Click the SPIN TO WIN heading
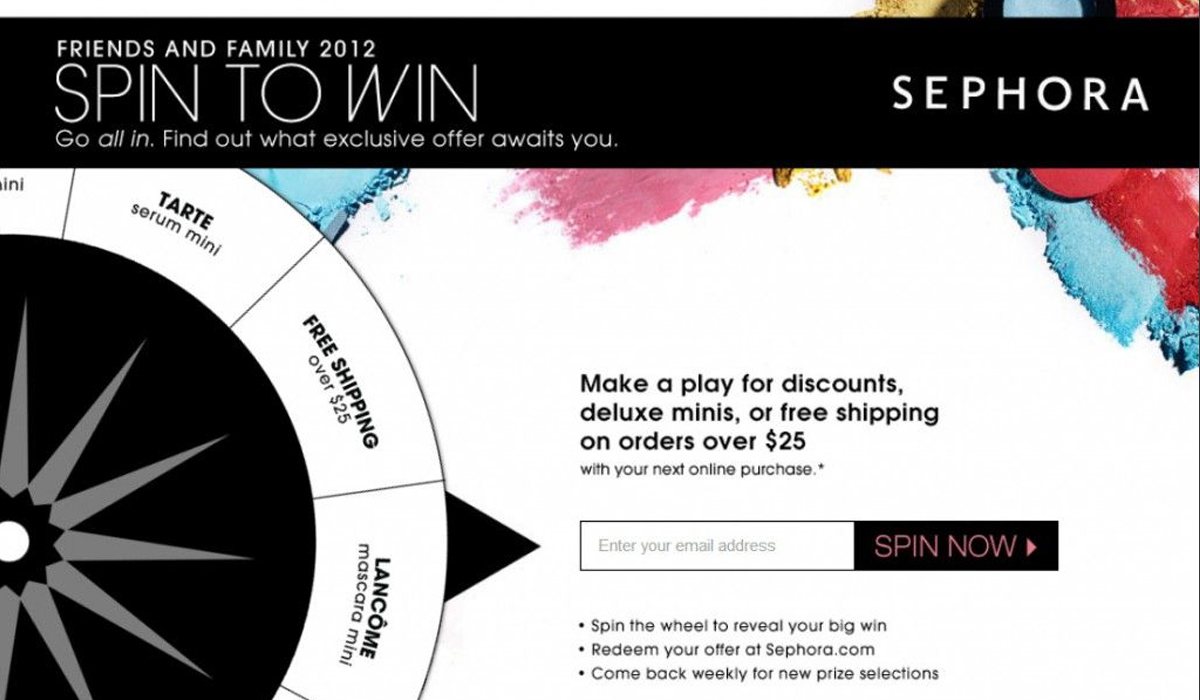 coord(266,95)
